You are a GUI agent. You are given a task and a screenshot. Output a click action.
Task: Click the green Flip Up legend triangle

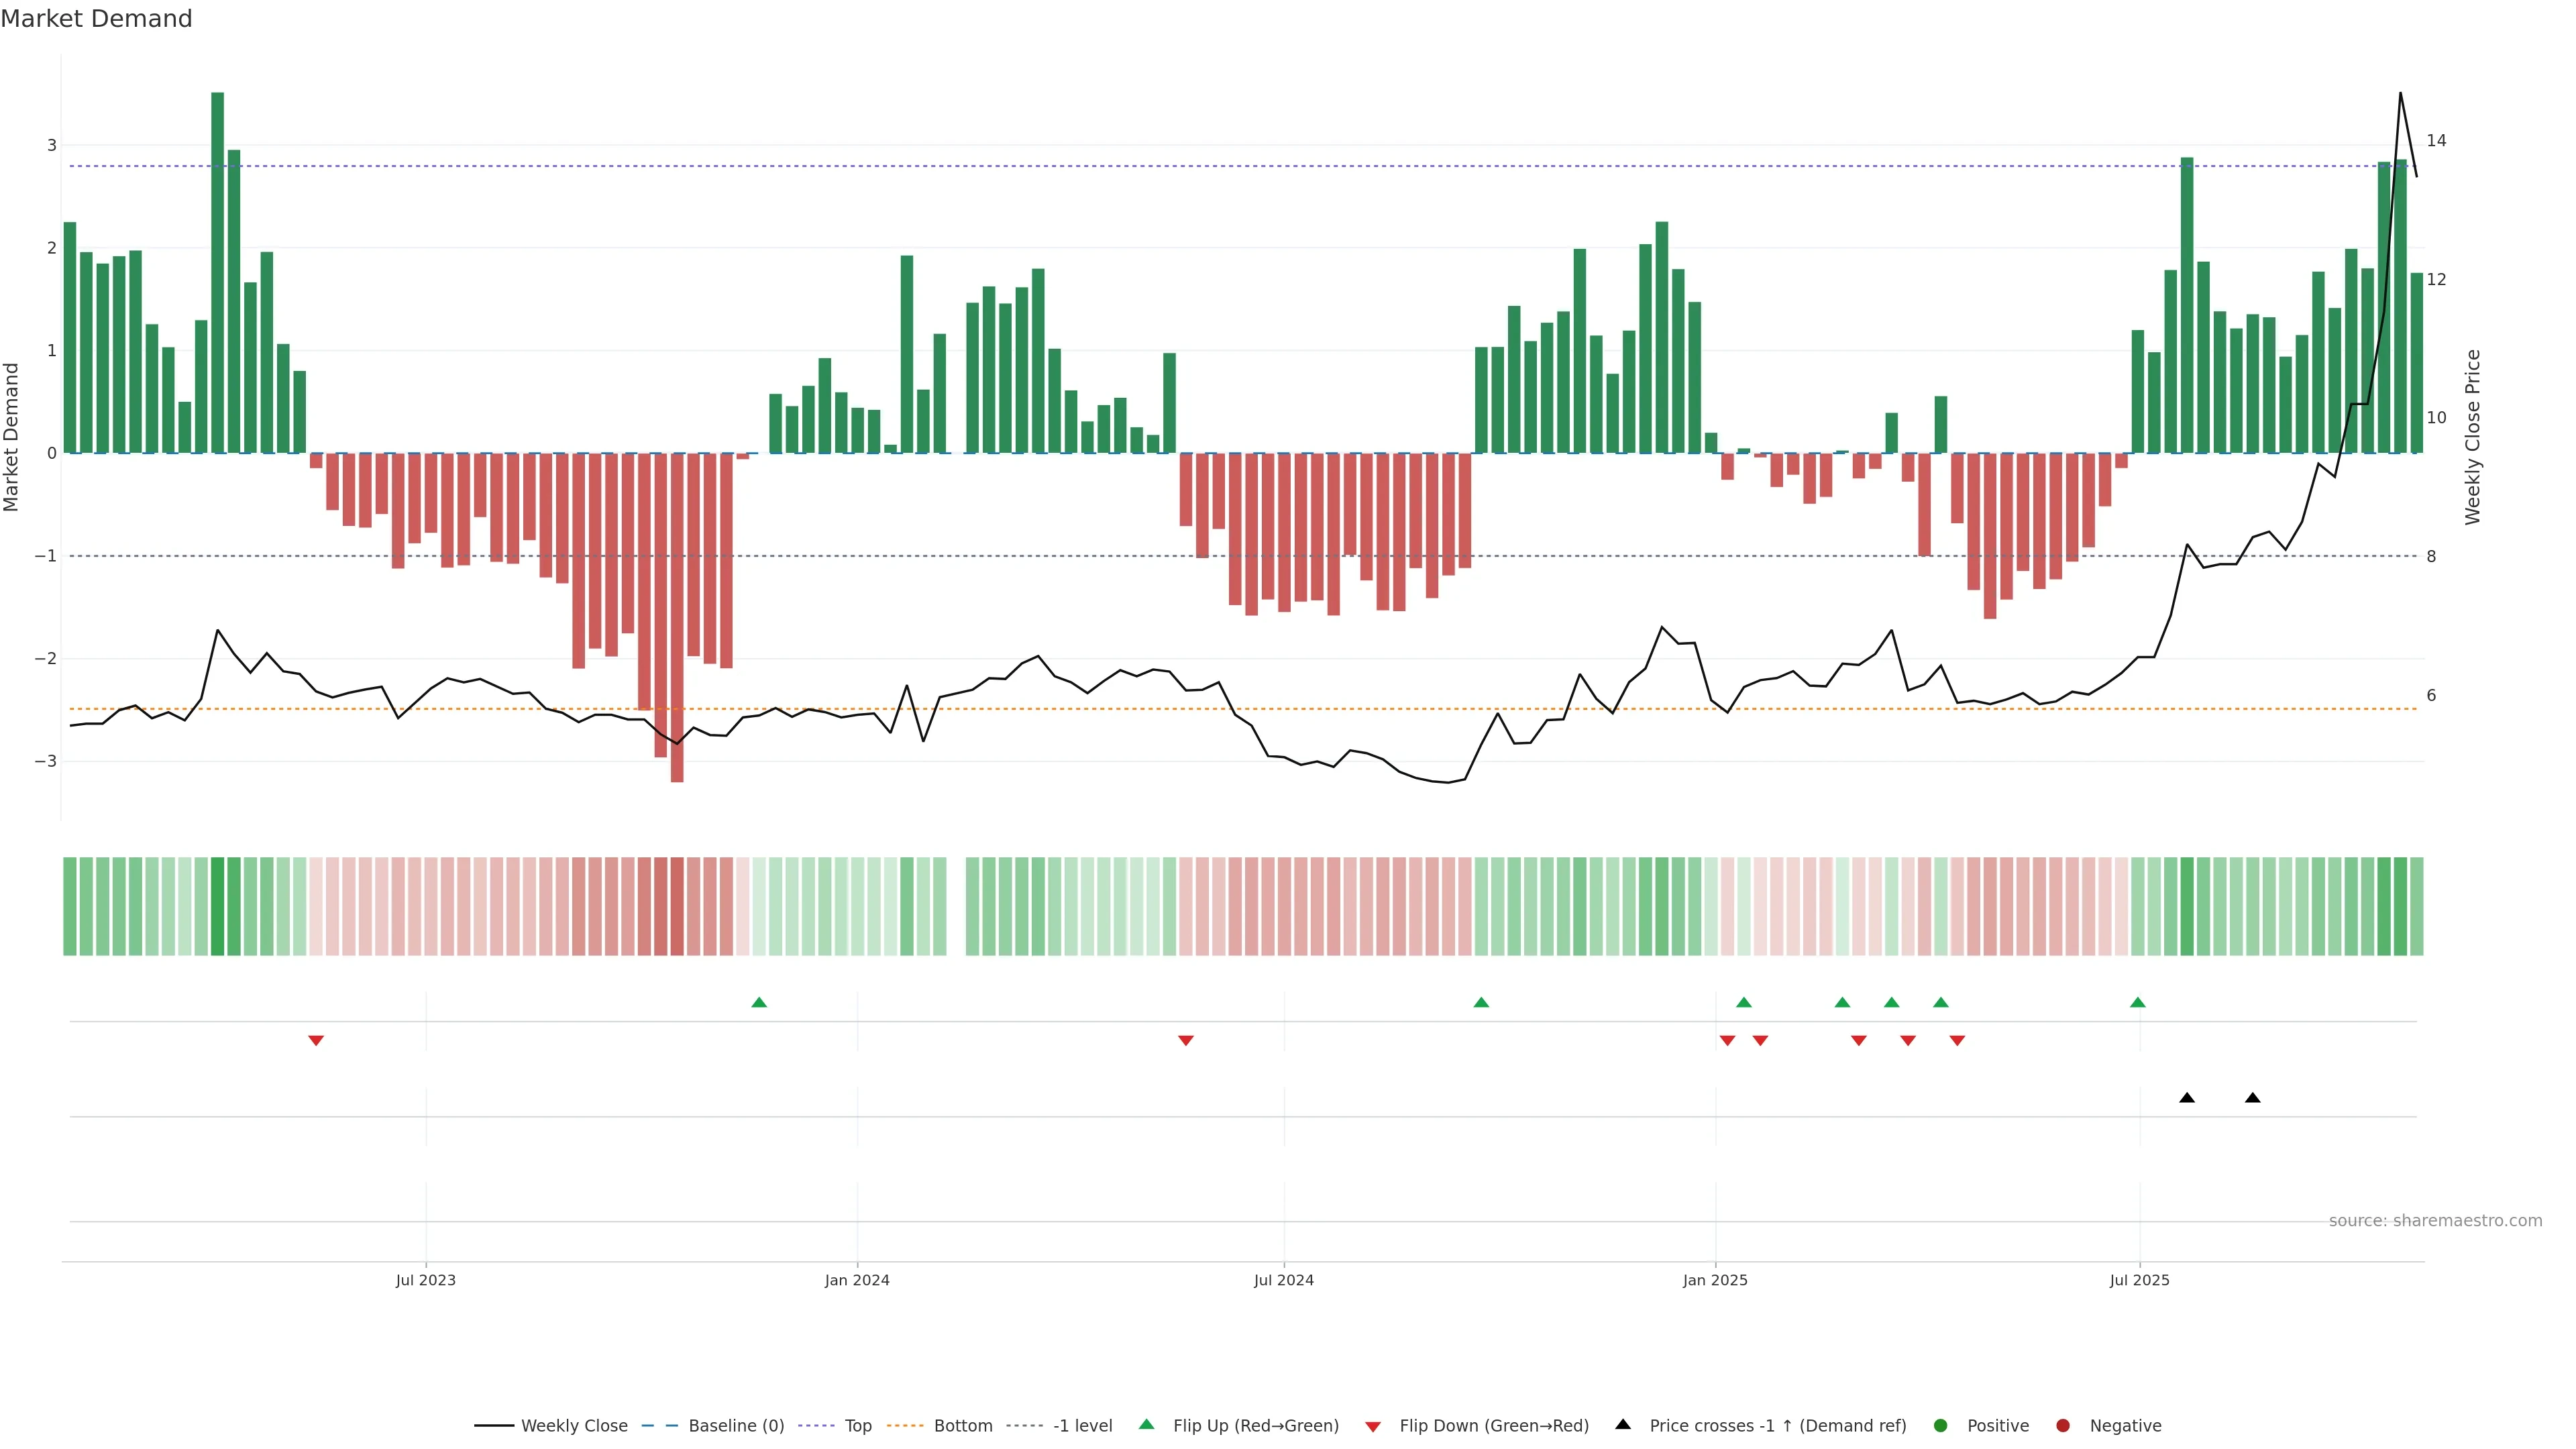[x=1147, y=1424]
